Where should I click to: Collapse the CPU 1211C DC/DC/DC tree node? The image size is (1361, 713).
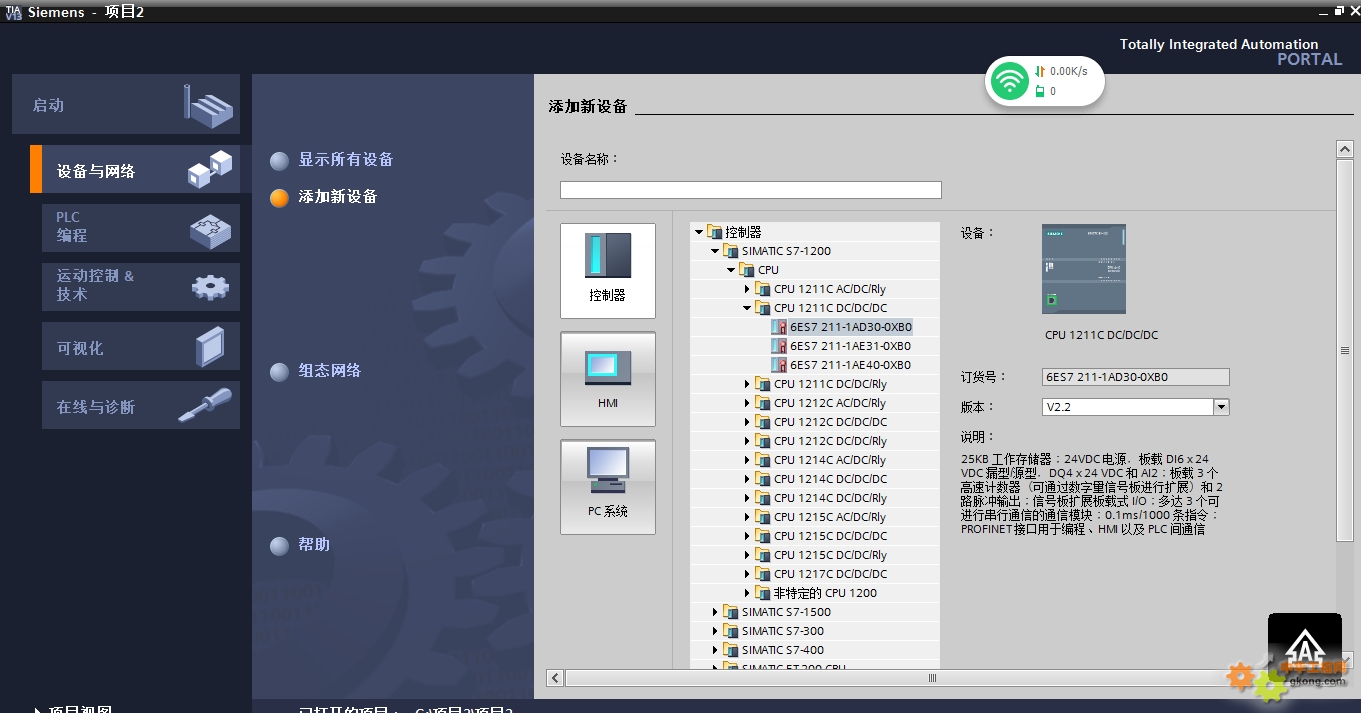point(747,308)
